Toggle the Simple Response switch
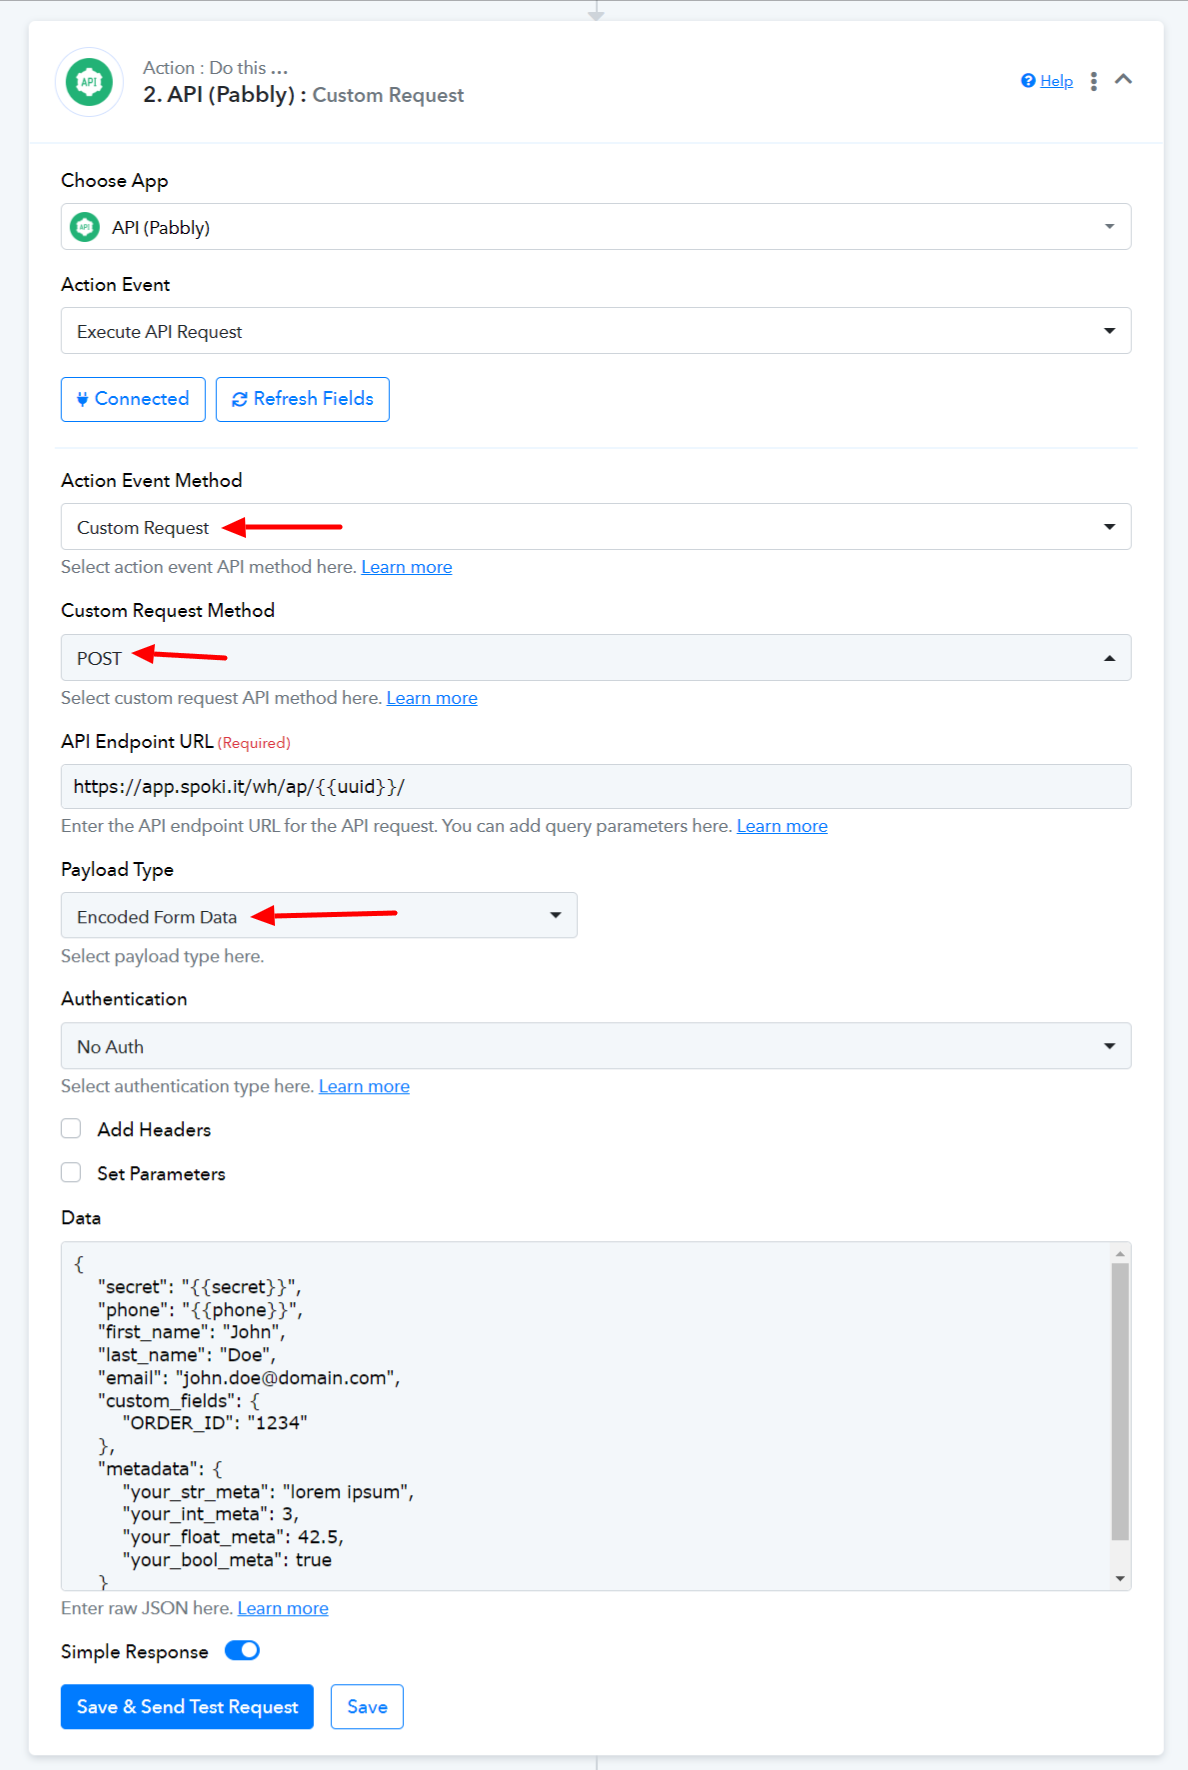Screen dimensions: 1188x1770 (242, 1650)
